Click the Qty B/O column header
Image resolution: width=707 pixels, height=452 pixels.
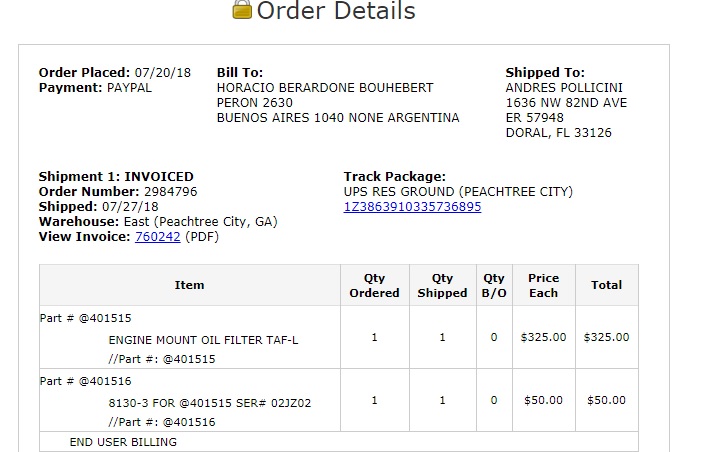[x=494, y=285]
